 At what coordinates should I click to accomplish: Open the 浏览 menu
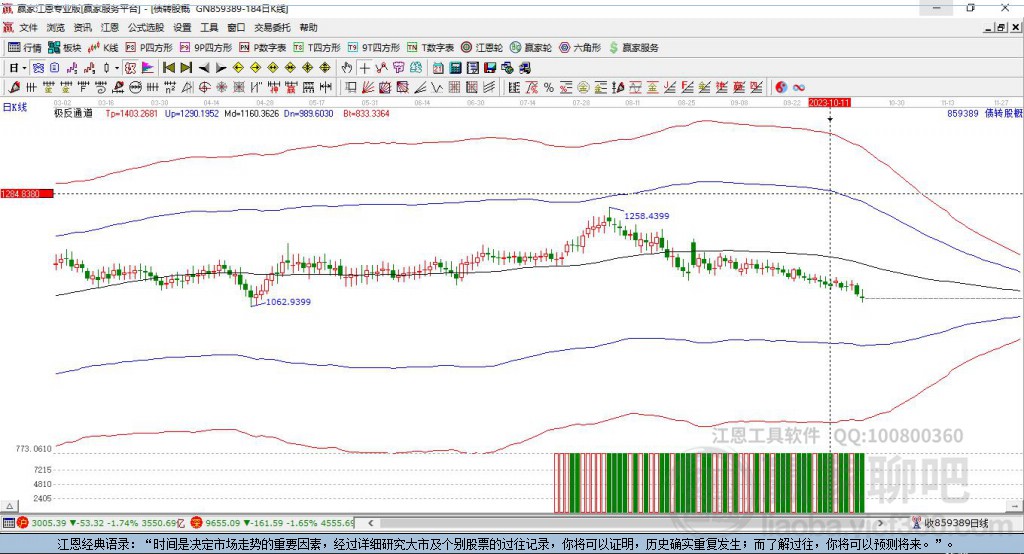tap(56, 27)
